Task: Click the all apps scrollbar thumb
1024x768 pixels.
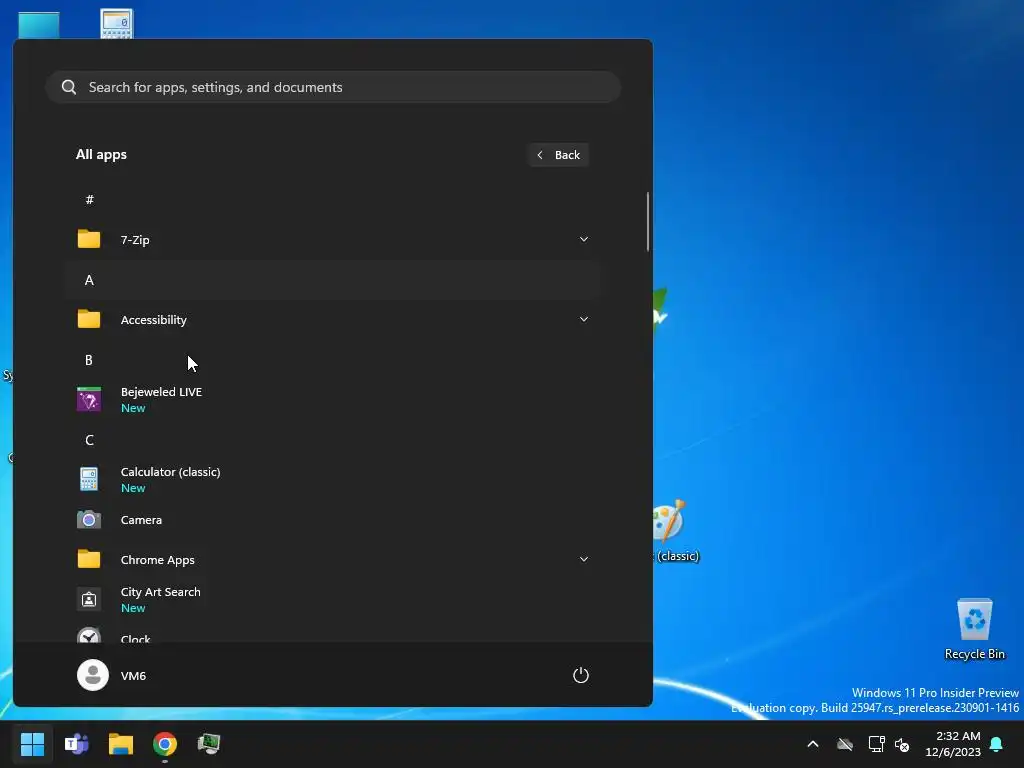Action: [648, 221]
